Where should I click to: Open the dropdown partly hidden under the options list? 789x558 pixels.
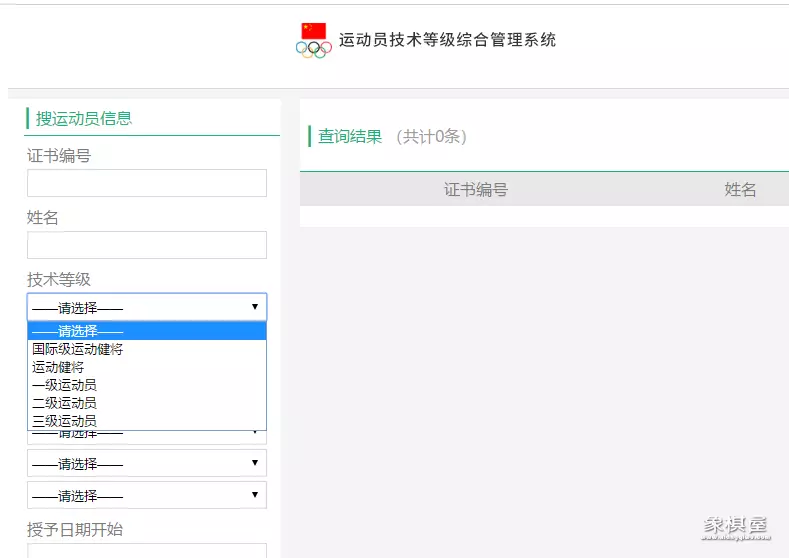(147, 434)
